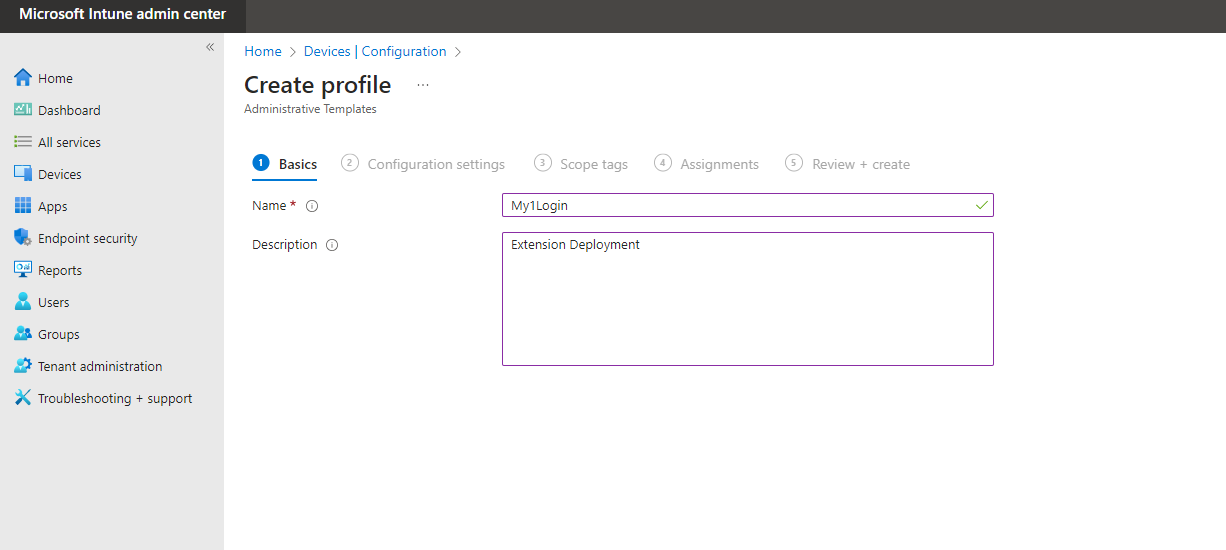Open Tenant administration in the sidebar
Screen dimensions: 1226x550
click(x=100, y=366)
